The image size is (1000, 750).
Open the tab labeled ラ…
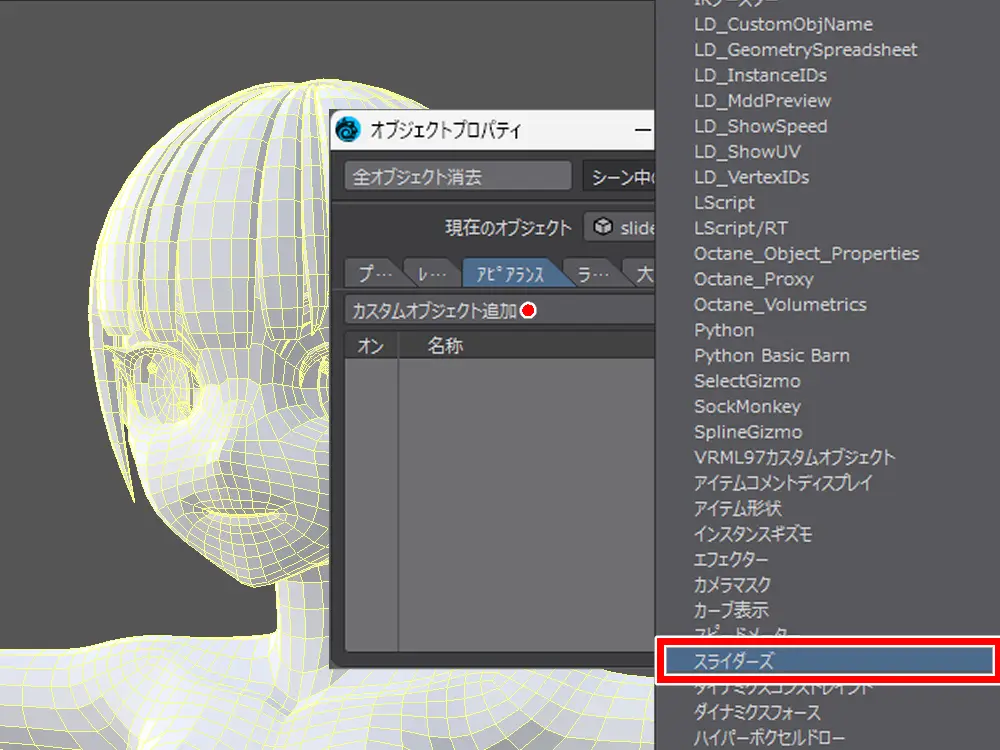pyautogui.click(x=591, y=273)
